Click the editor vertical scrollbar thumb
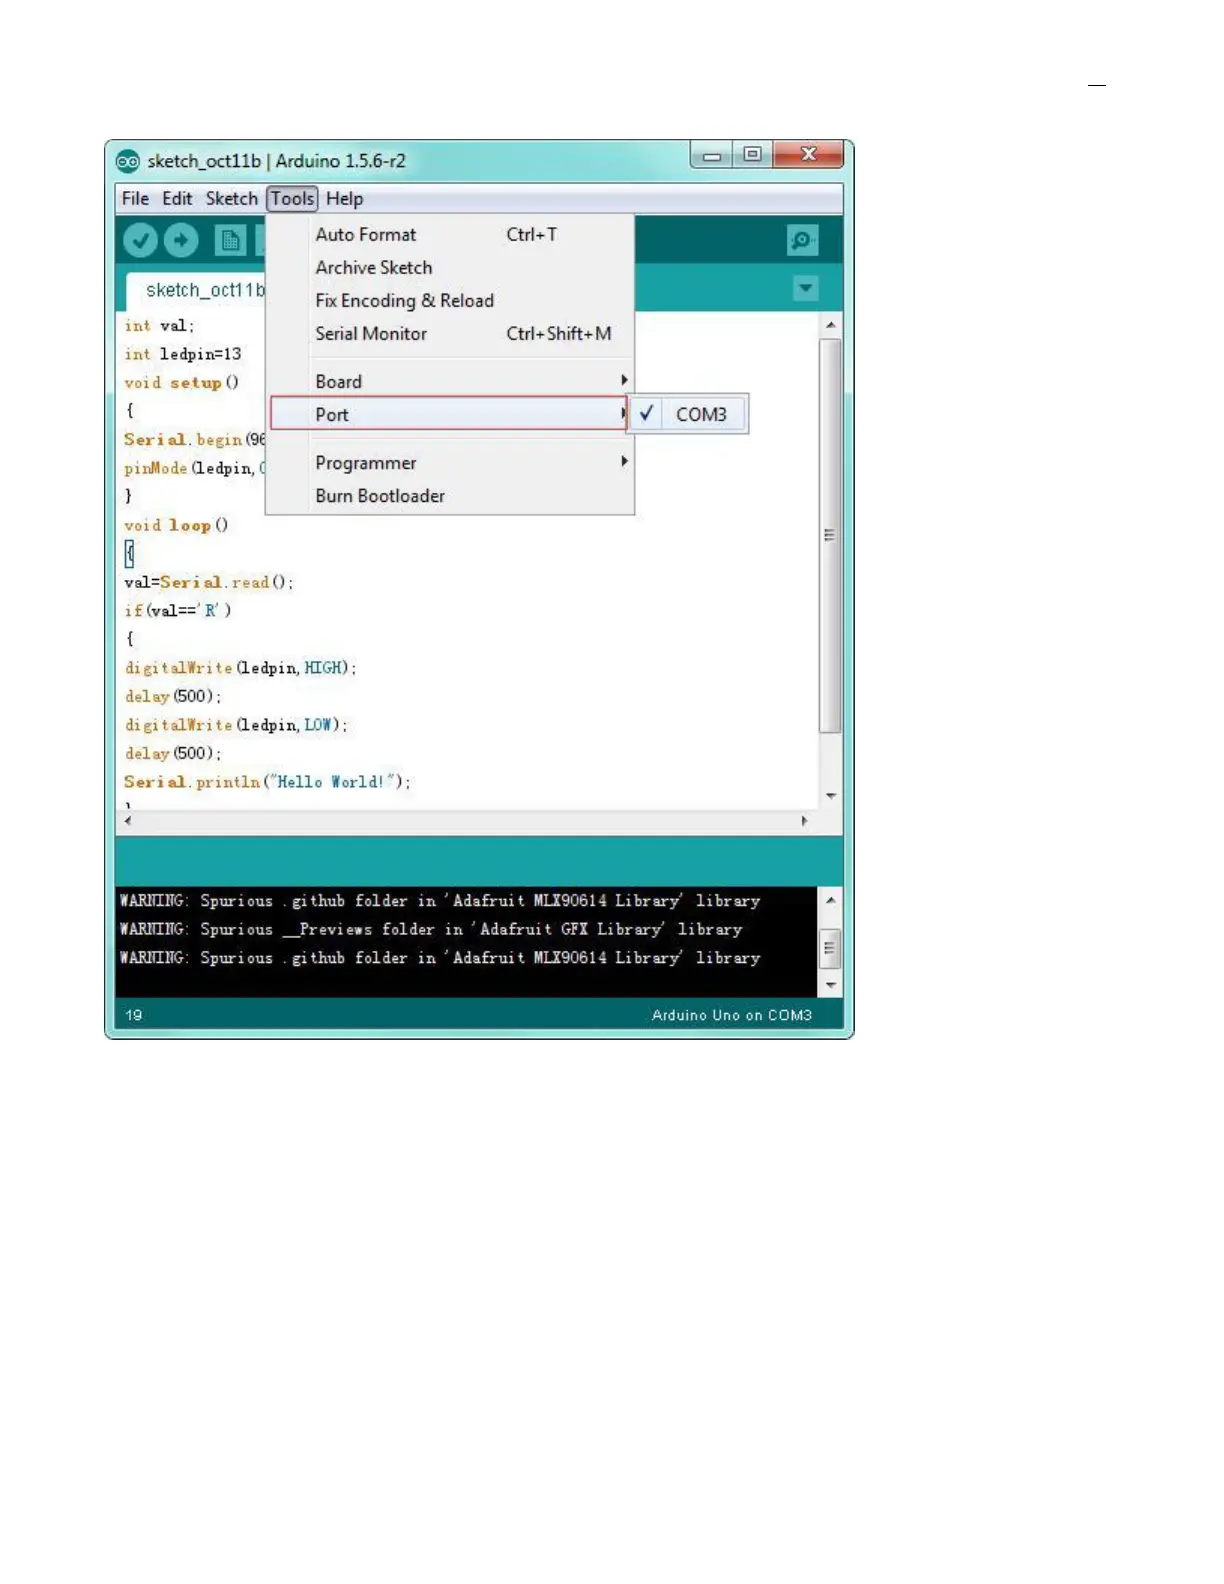Image resolution: width=1224 pixels, height=1584 pixels. coord(830,535)
